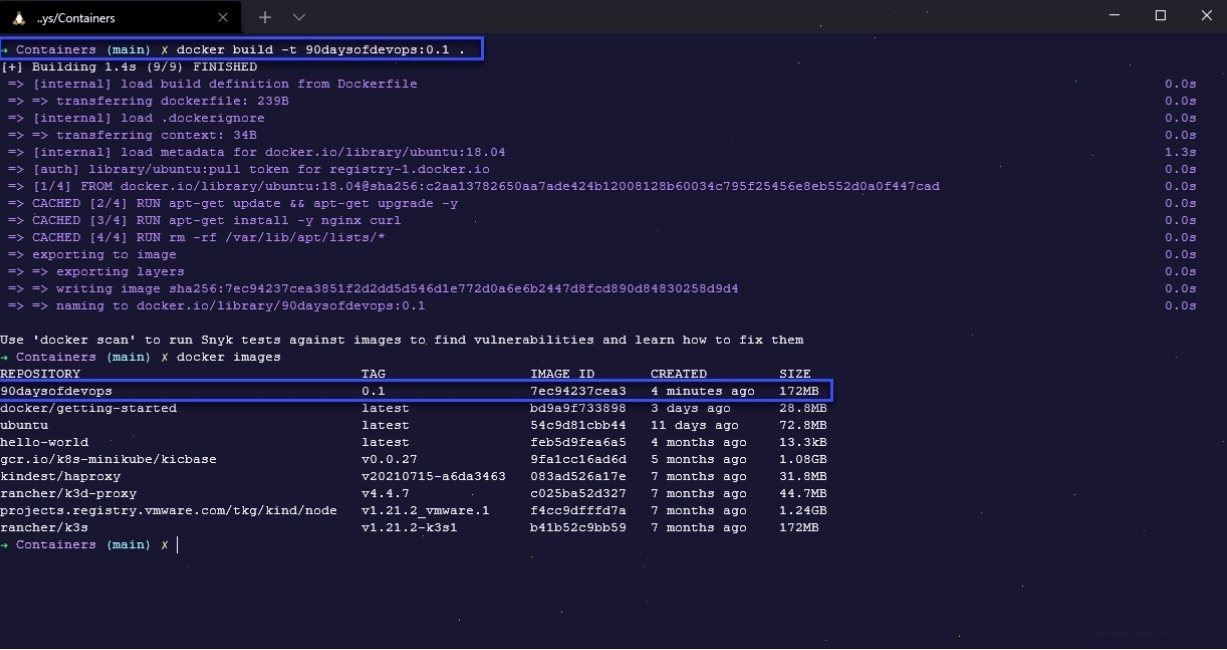Click the docker build command text

[321, 50]
